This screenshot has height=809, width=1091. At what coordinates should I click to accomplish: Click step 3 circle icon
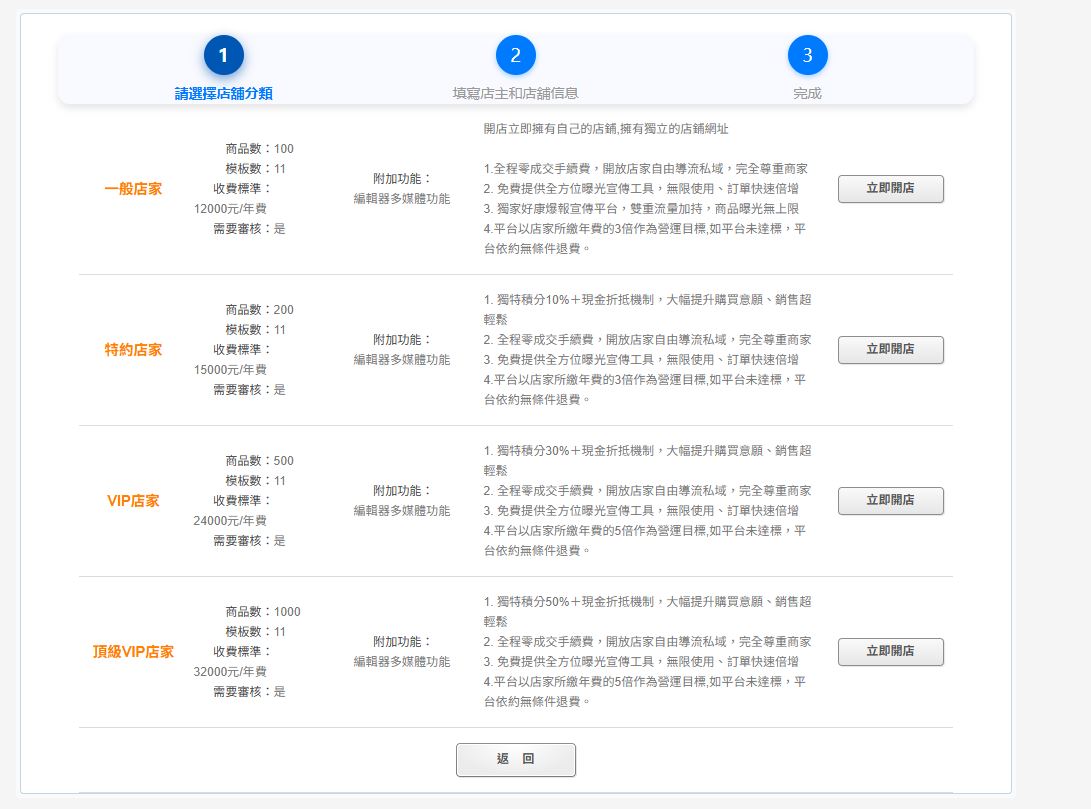click(x=808, y=55)
